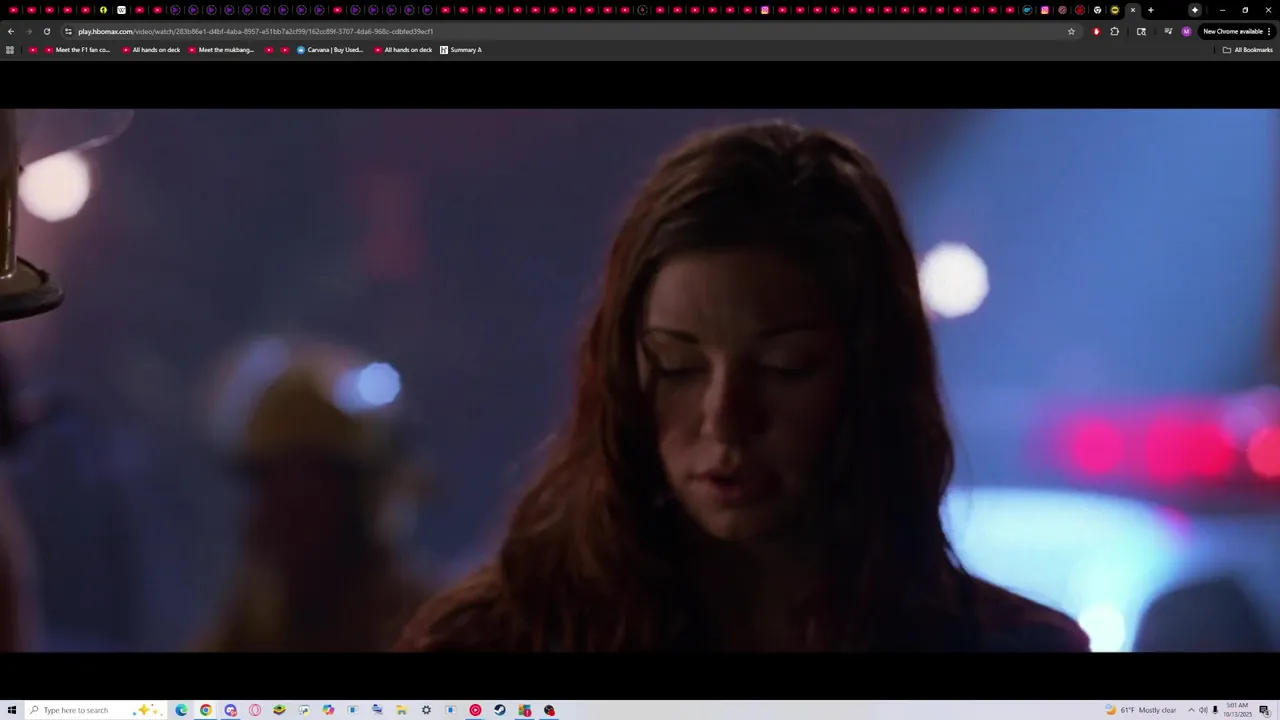
Task: Open the BlueStacks taskbar icon
Action: (x=279, y=710)
